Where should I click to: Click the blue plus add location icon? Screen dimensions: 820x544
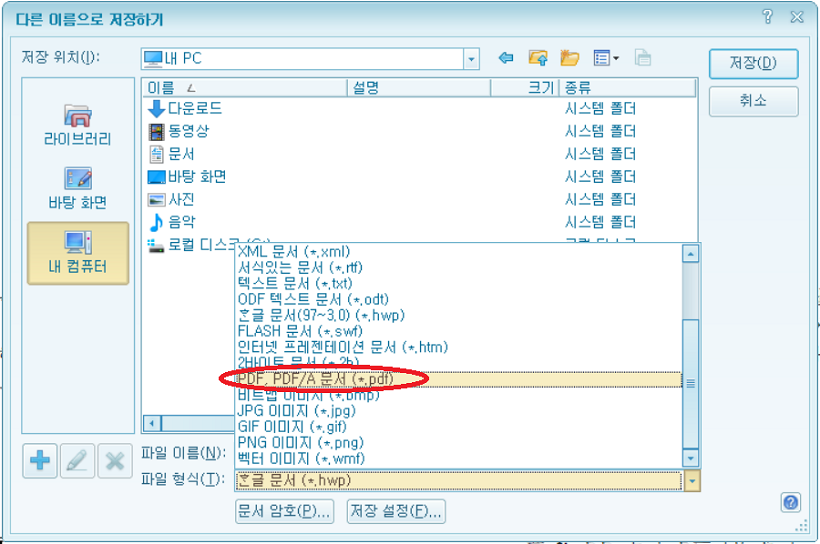(41, 460)
